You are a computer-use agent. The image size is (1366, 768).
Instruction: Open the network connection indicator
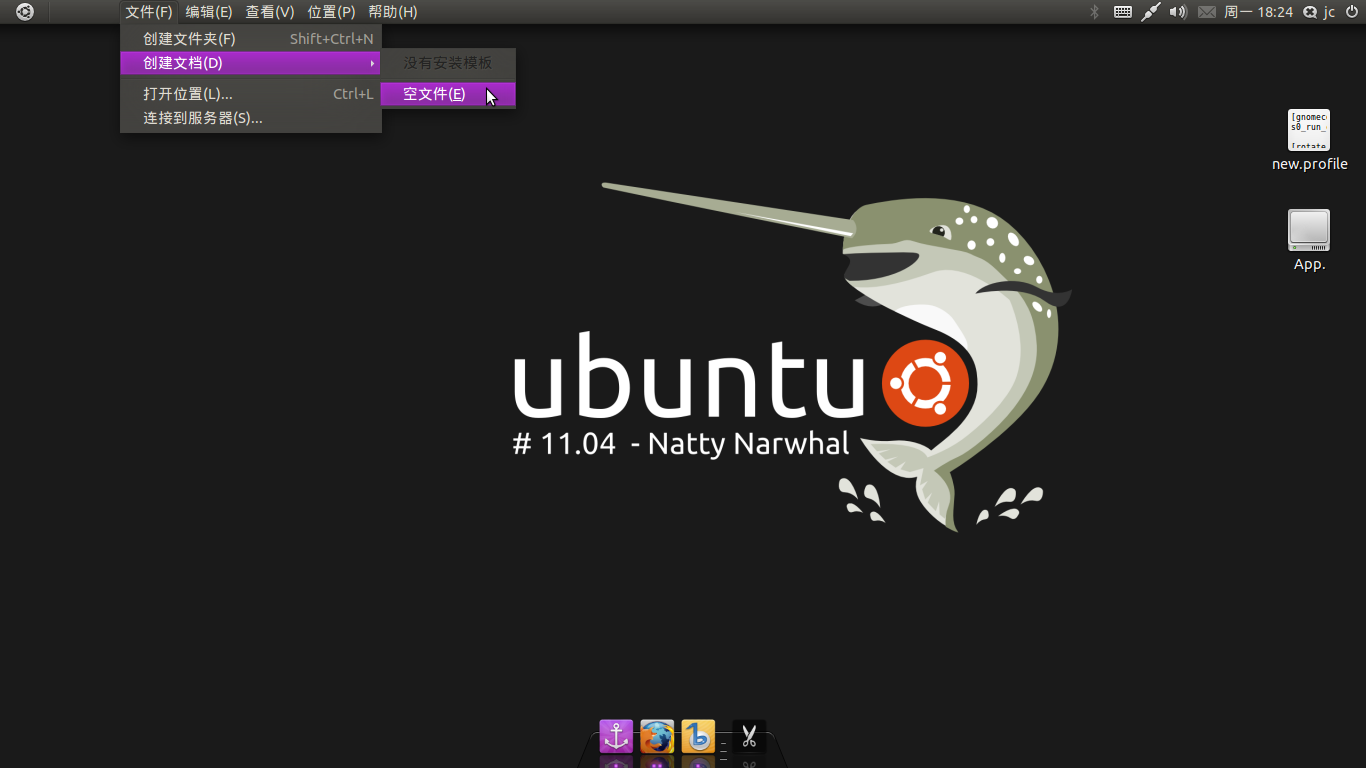click(1151, 12)
